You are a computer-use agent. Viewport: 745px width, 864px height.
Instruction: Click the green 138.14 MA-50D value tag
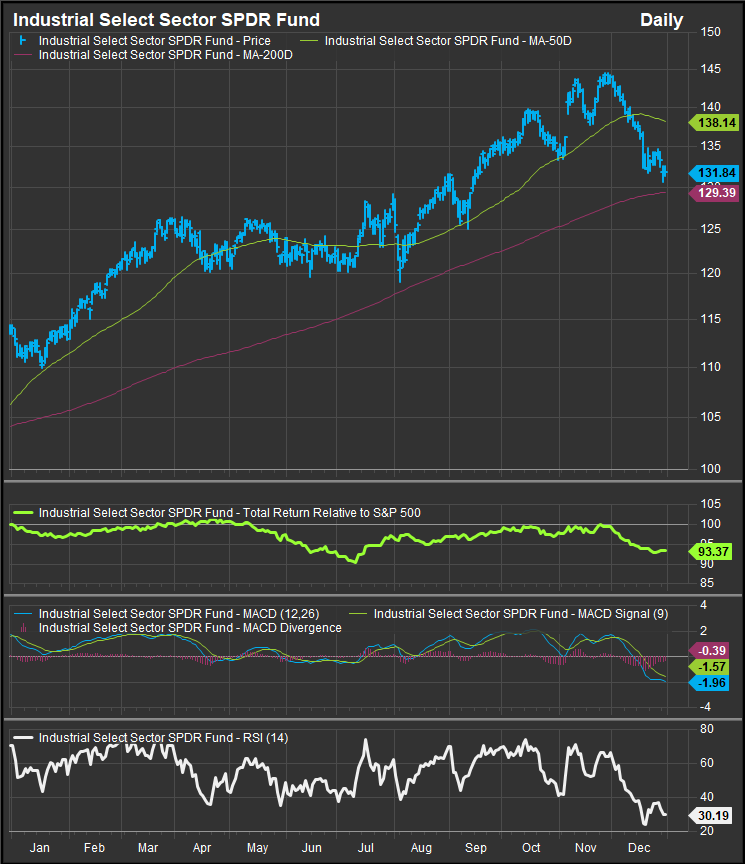tap(714, 123)
